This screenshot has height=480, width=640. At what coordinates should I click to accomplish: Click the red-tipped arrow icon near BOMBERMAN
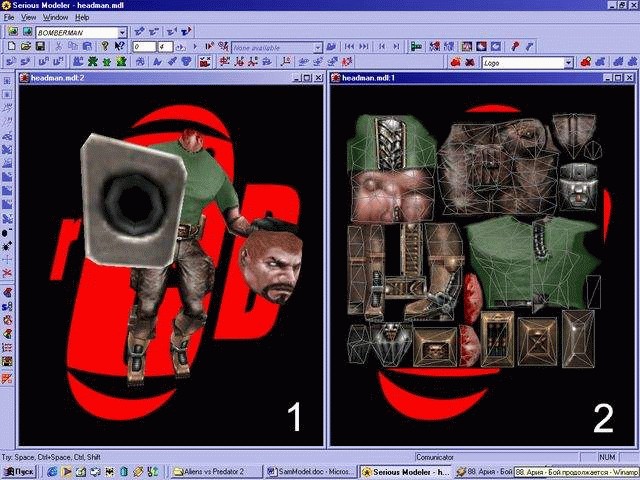pyautogui.click(x=186, y=31)
